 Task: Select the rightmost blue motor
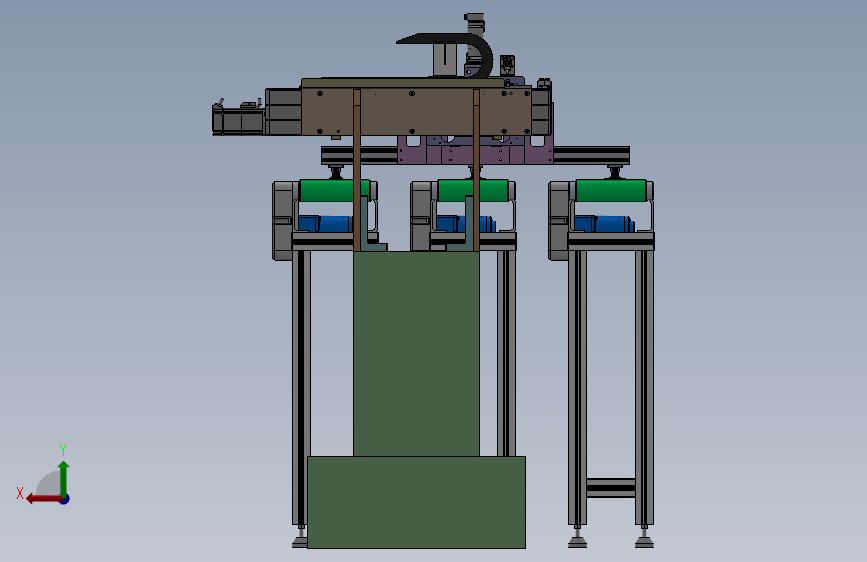604,223
